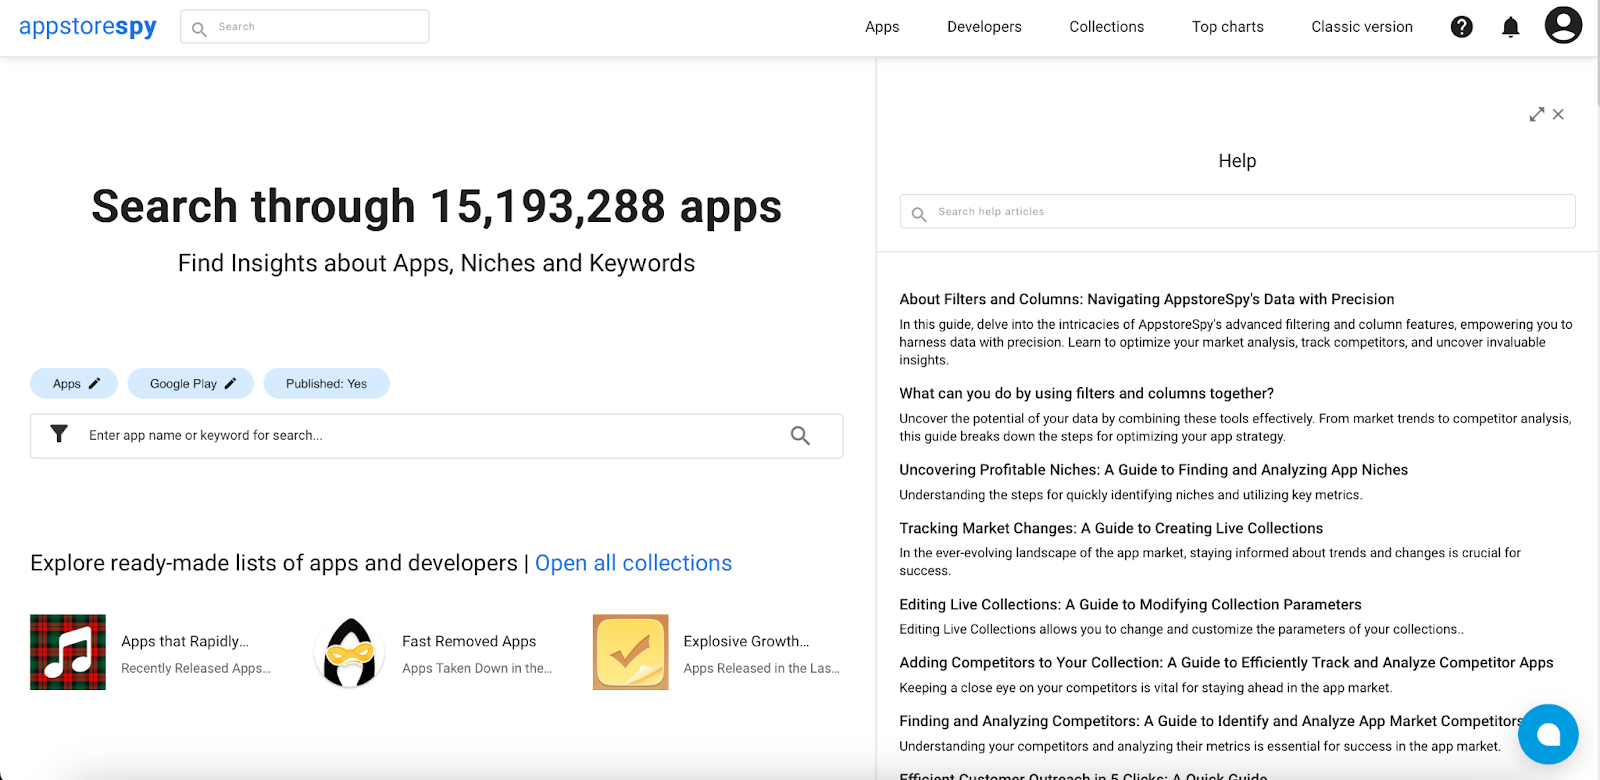The height and width of the screenshot is (780, 1600).
Task: Open the Fast Removed Apps collection icon
Action: coord(350,652)
